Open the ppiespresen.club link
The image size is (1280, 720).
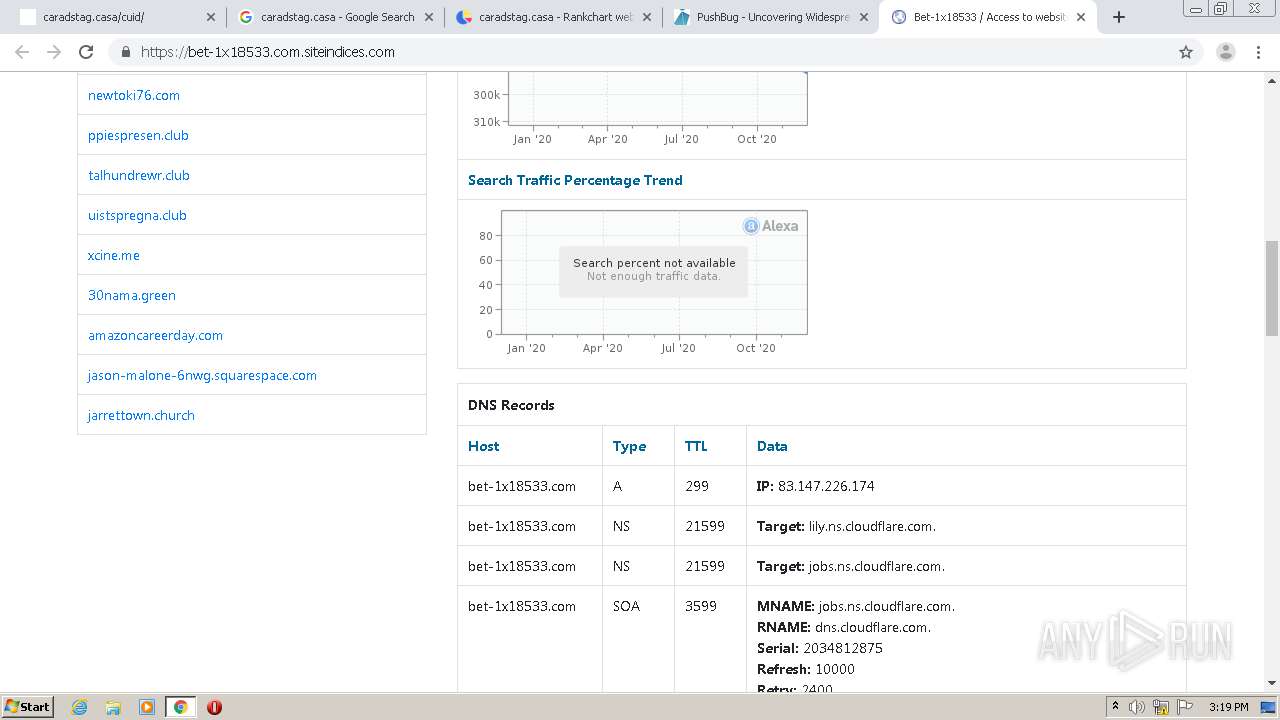tap(138, 135)
